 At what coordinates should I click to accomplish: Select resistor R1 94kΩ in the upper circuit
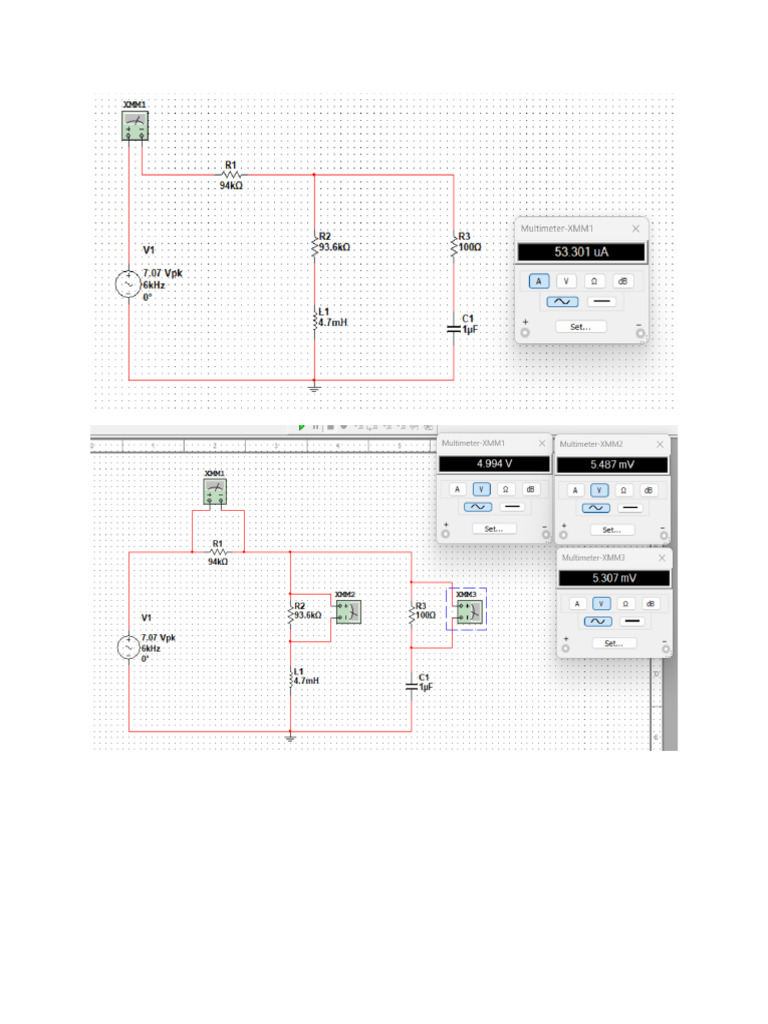[x=231, y=175]
